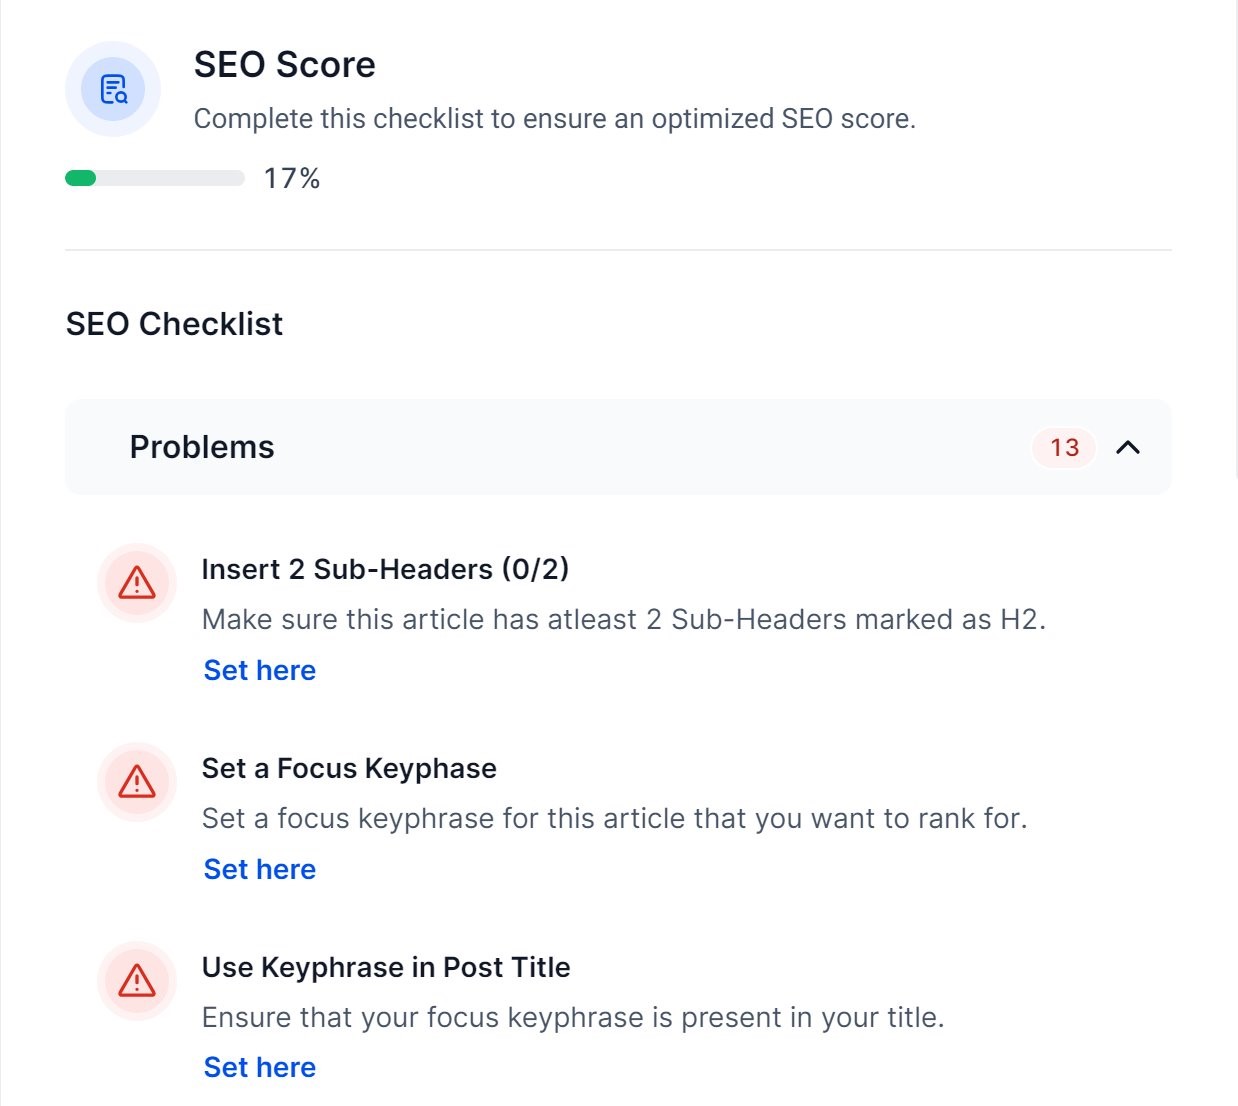Click the Complete this checklist subtitle text
1238x1106 pixels.
(x=555, y=118)
